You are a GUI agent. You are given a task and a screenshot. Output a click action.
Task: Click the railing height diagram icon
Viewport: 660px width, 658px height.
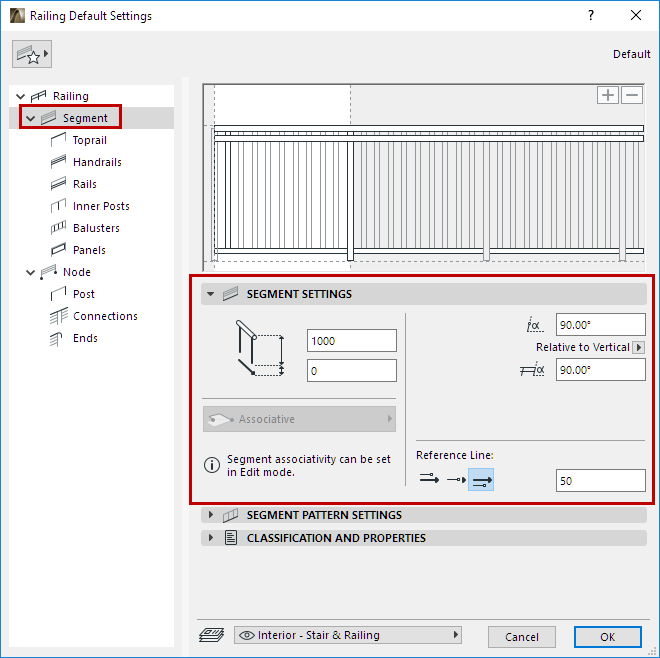click(x=260, y=348)
